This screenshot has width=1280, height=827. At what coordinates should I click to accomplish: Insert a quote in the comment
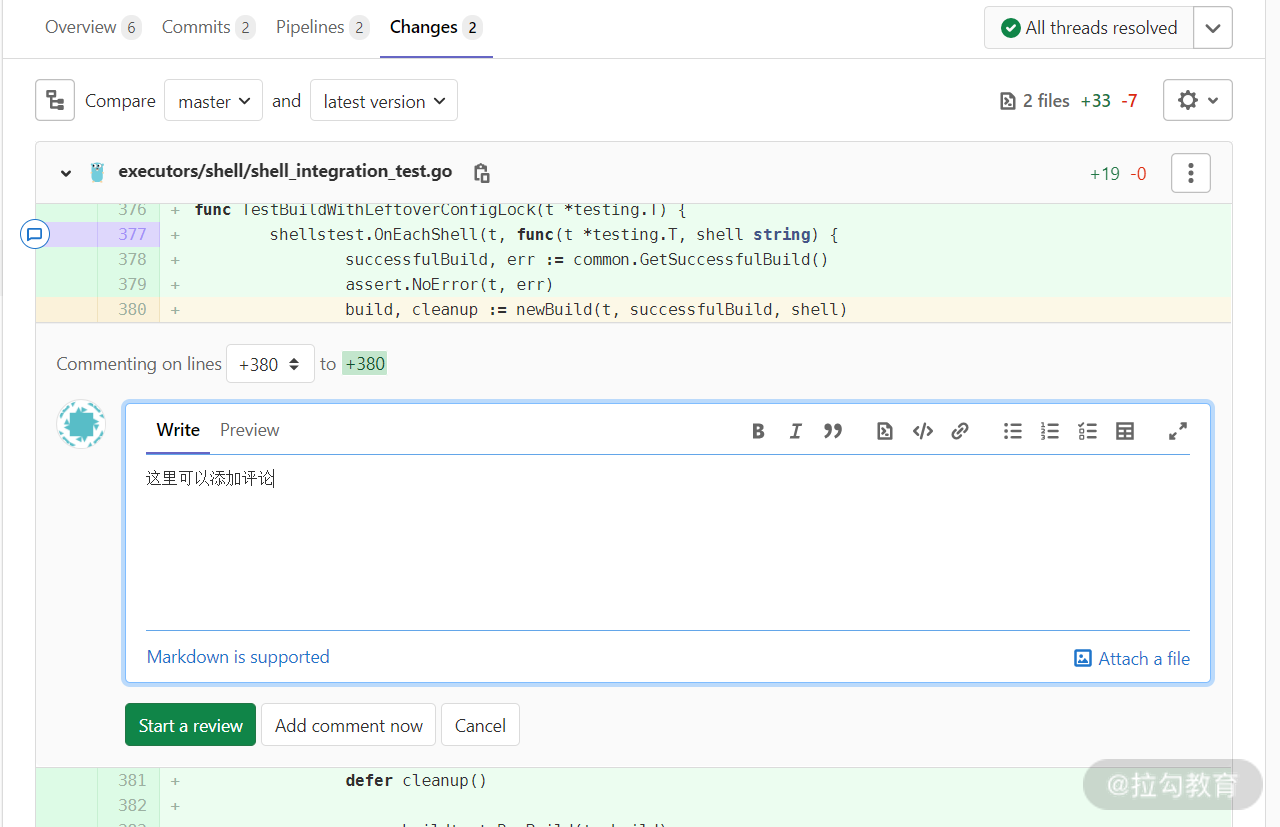click(x=832, y=431)
